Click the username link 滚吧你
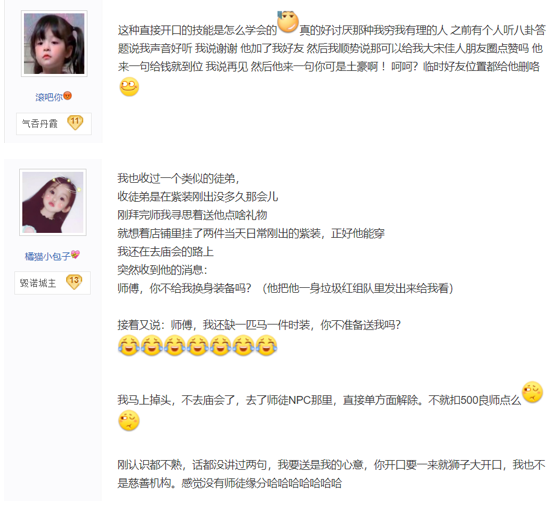This screenshot has width=555, height=508. coord(49,97)
